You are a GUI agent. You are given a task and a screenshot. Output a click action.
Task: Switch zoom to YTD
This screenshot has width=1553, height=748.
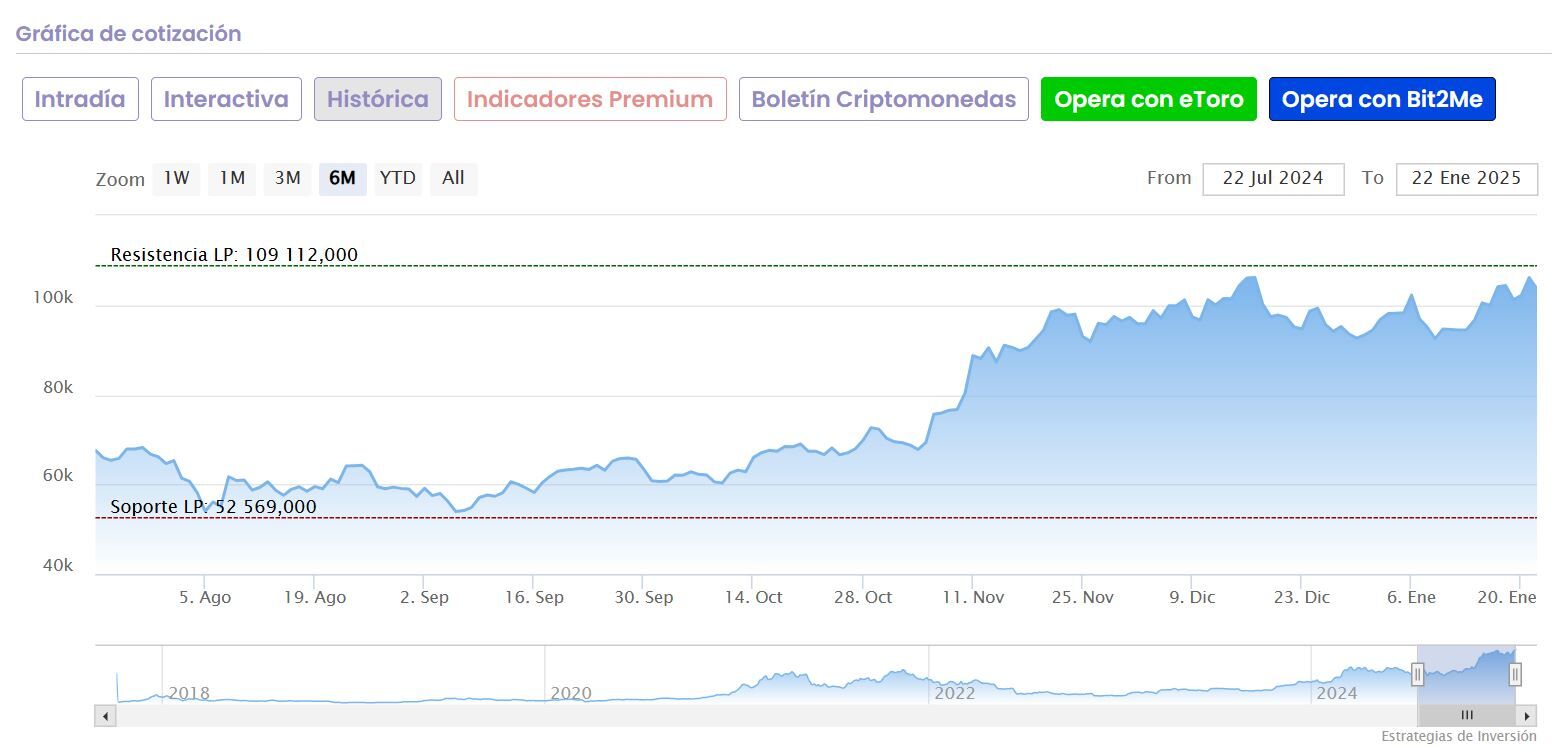[x=398, y=178]
